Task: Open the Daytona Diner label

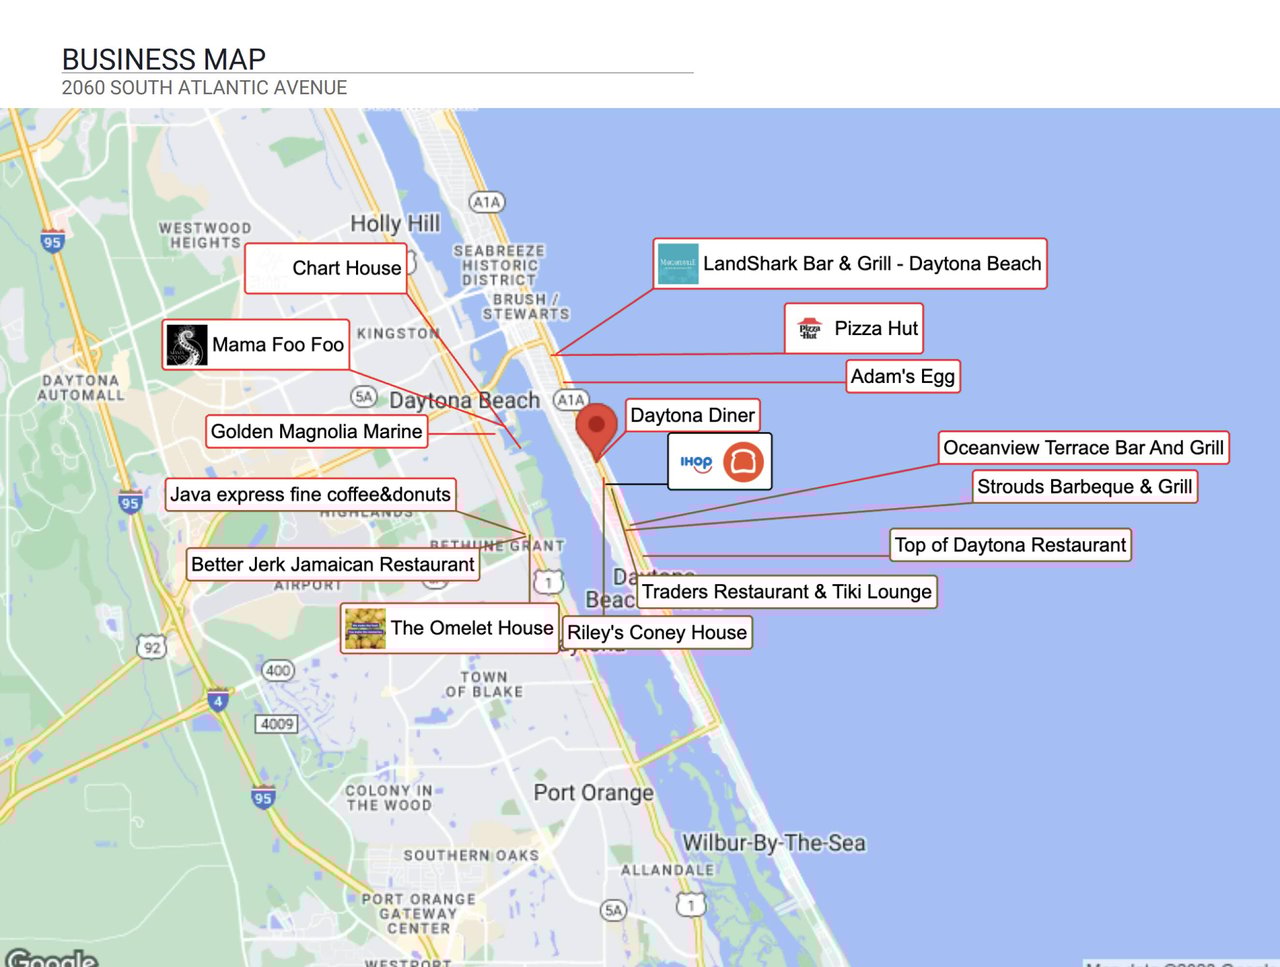Action: (x=692, y=415)
